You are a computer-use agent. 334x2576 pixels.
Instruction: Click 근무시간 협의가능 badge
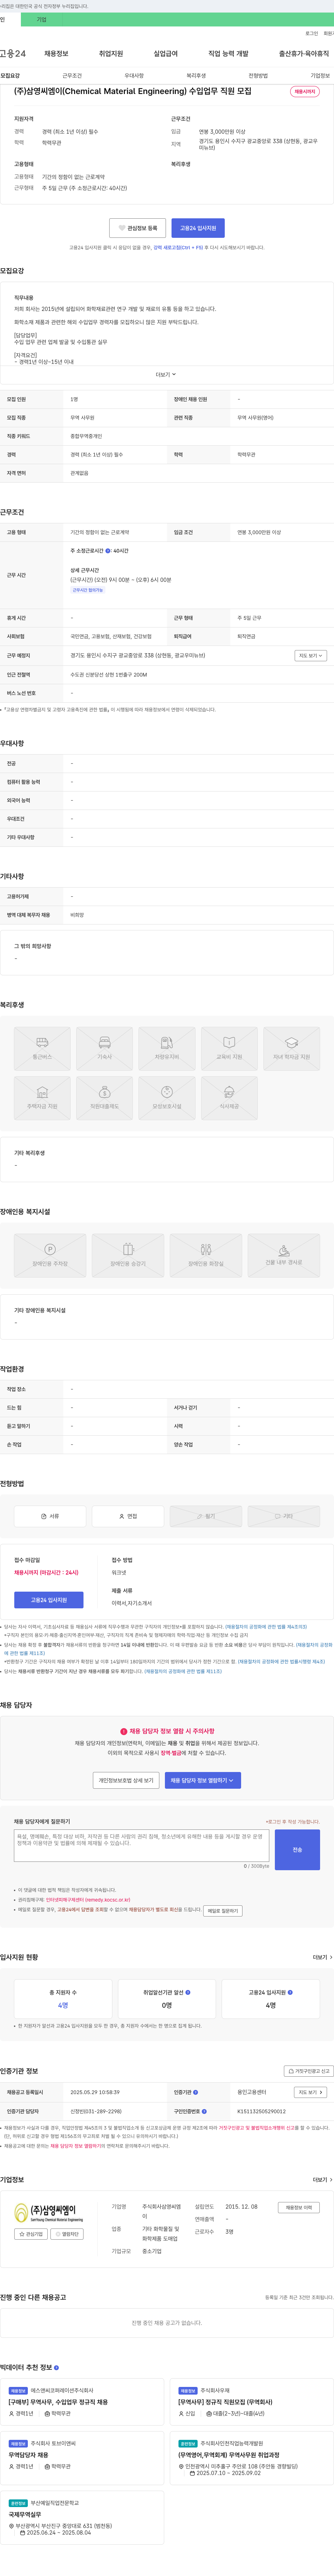pos(88,590)
